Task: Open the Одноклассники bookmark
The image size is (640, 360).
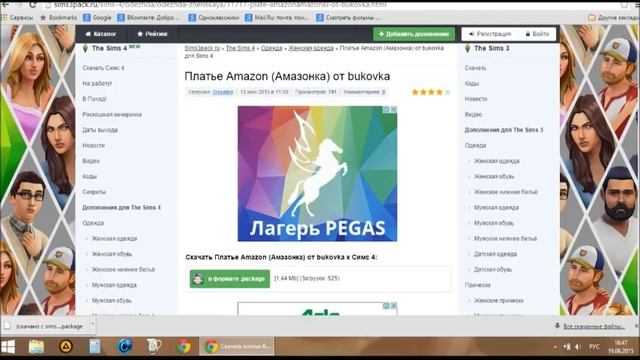Action: pos(213,18)
